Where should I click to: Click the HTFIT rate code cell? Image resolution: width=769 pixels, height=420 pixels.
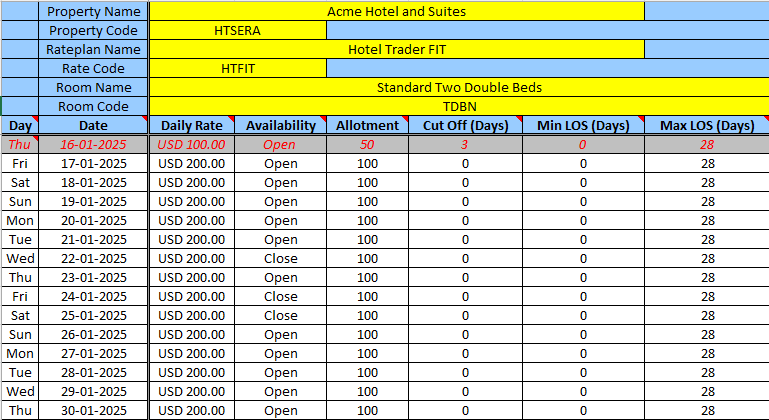[x=238, y=69]
